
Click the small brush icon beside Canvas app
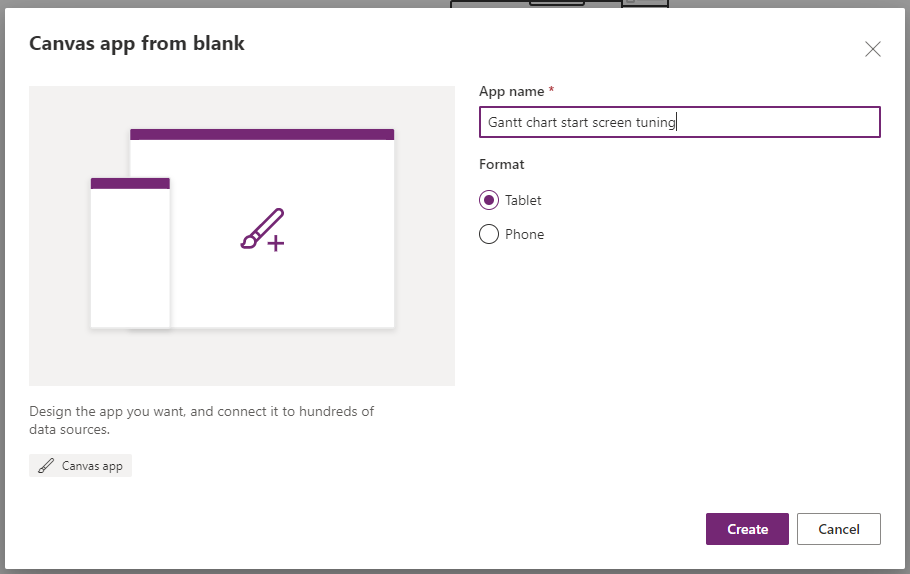(x=46, y=466)
